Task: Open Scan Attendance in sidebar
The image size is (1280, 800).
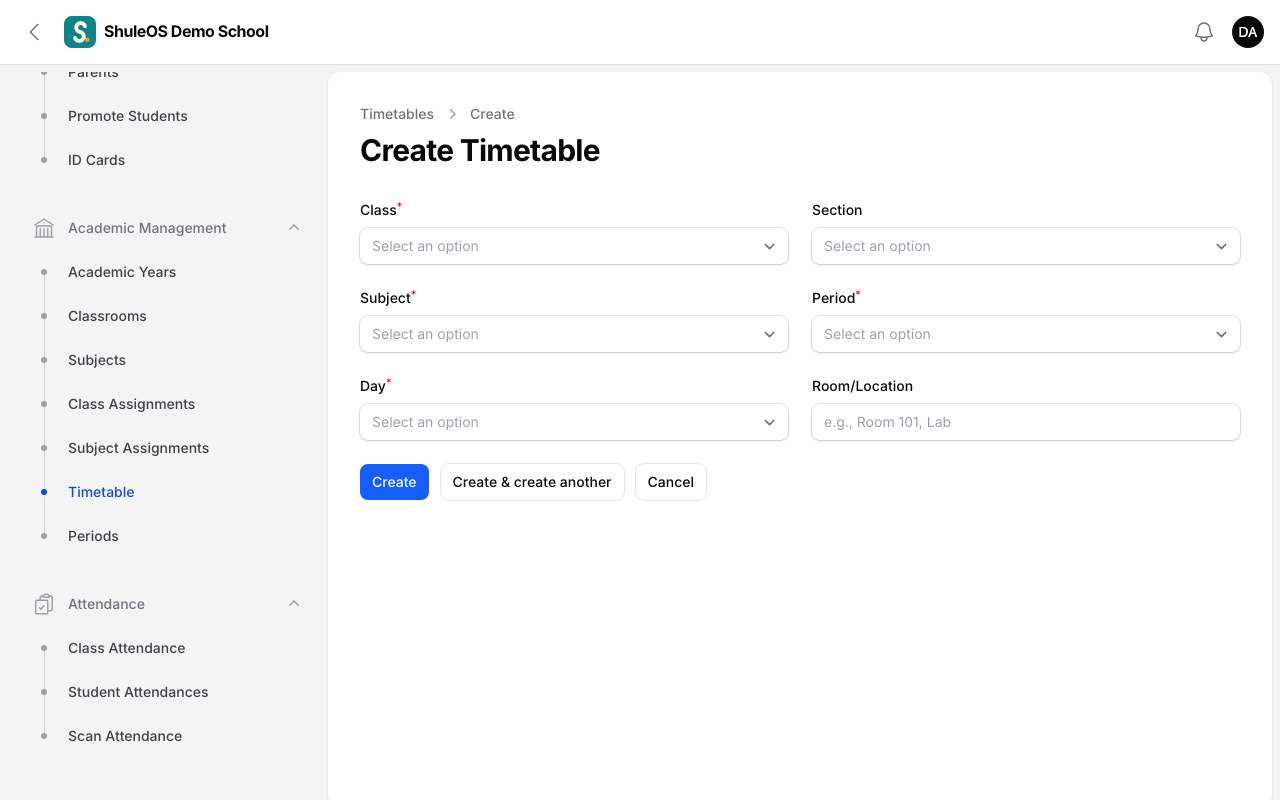Action: point(125,736)
